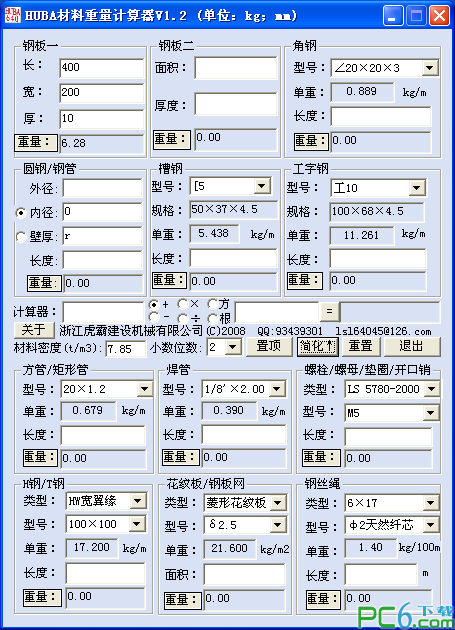Image resolution: width=455 pixels, height=630 pixels.
Task: Open checkered plate type dropdown
Action: (277, 503)
